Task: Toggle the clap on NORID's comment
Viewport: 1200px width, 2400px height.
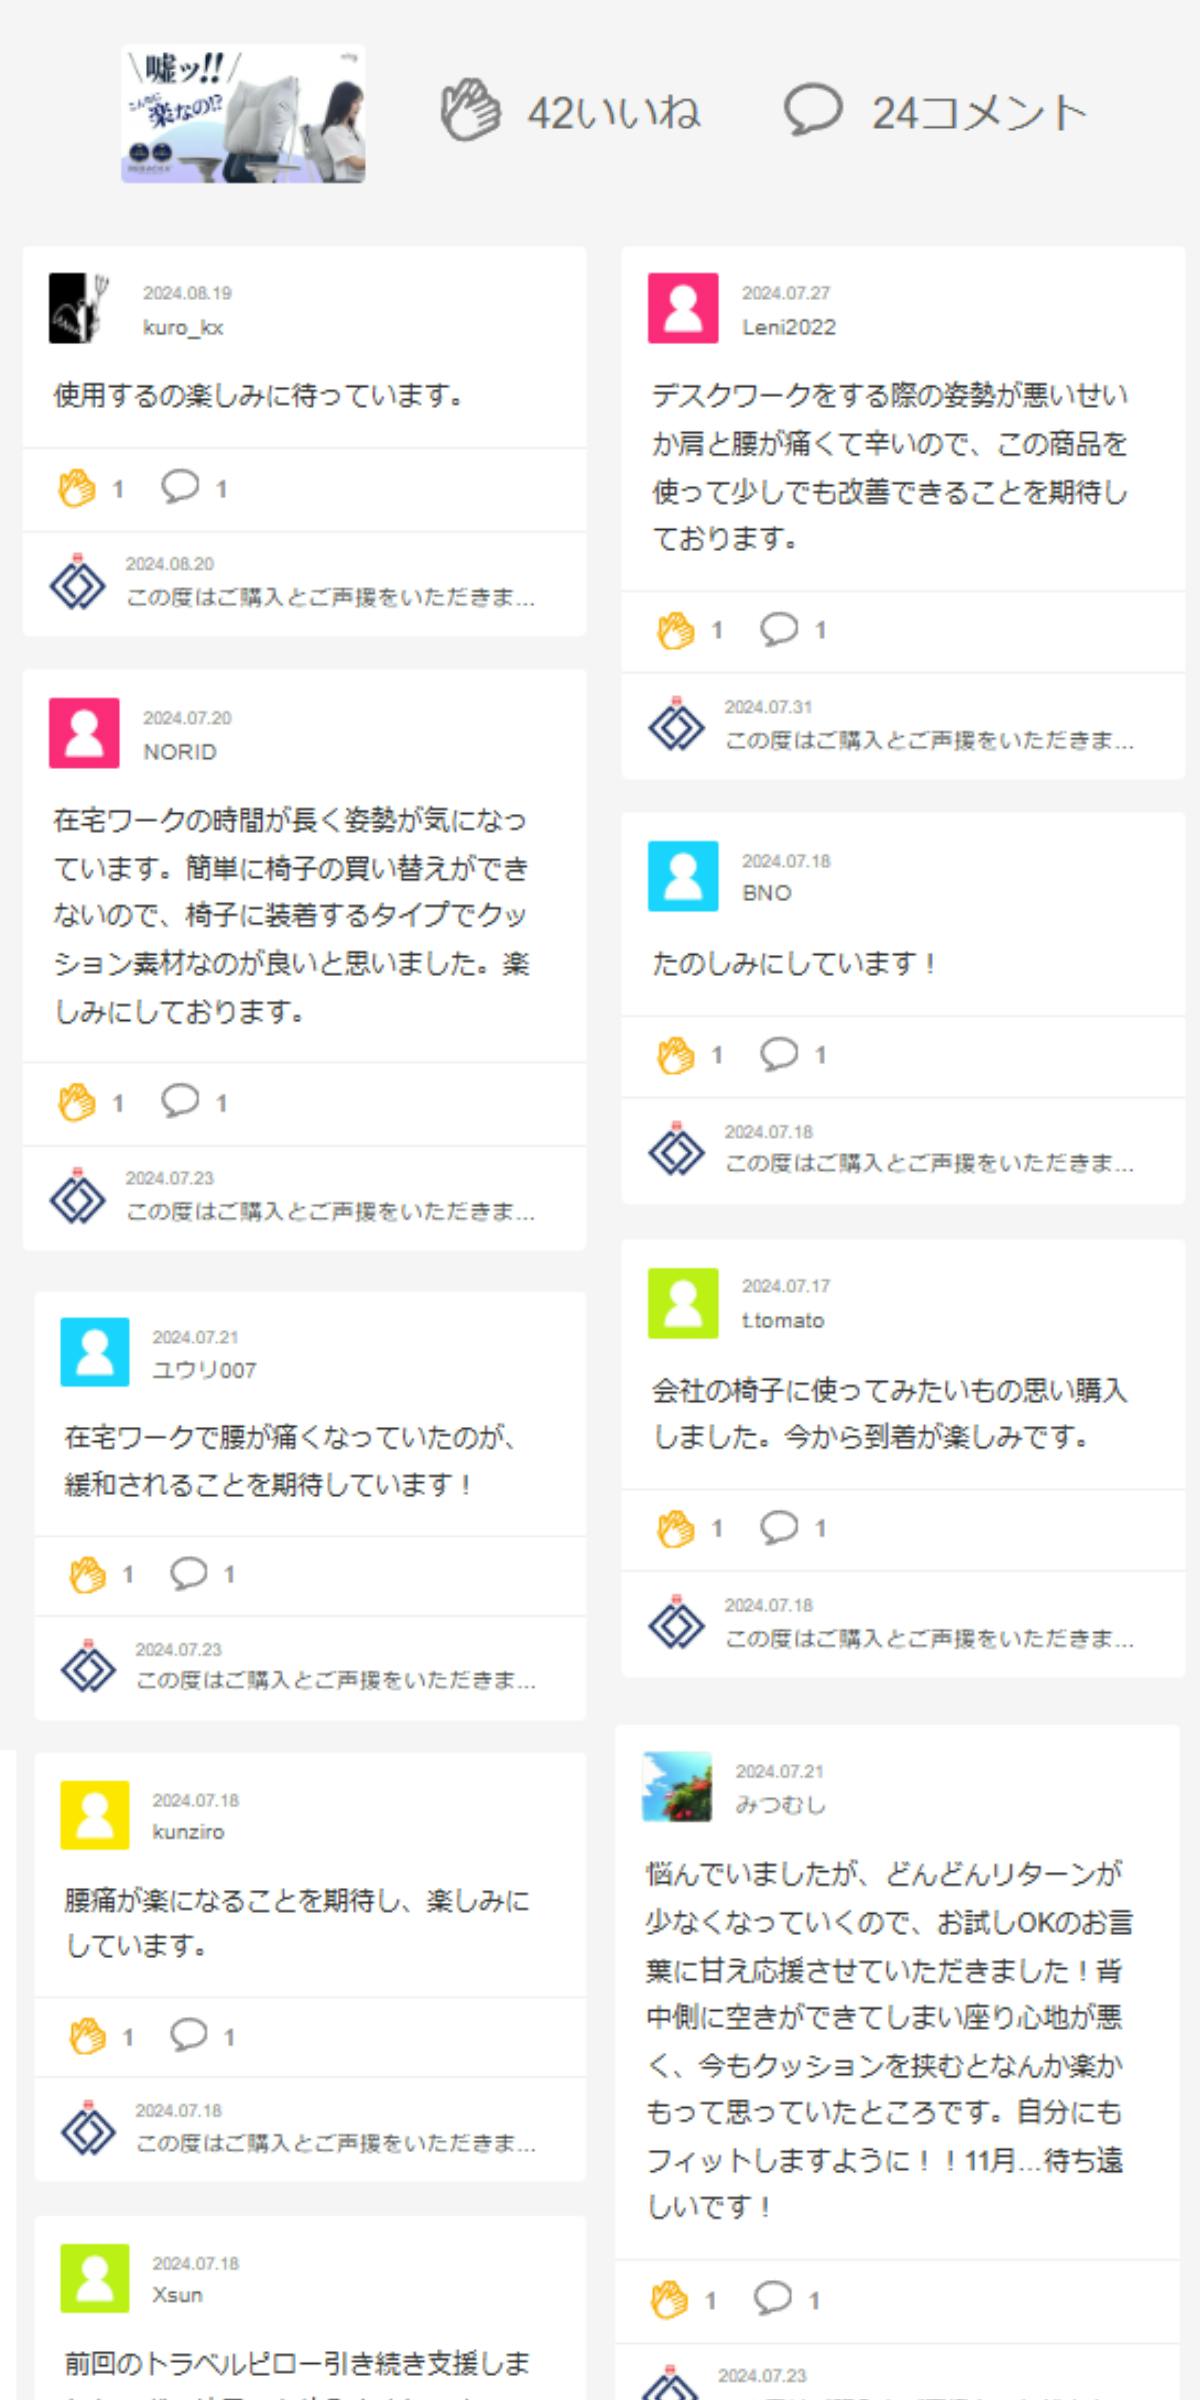Action: (77, 1103)
